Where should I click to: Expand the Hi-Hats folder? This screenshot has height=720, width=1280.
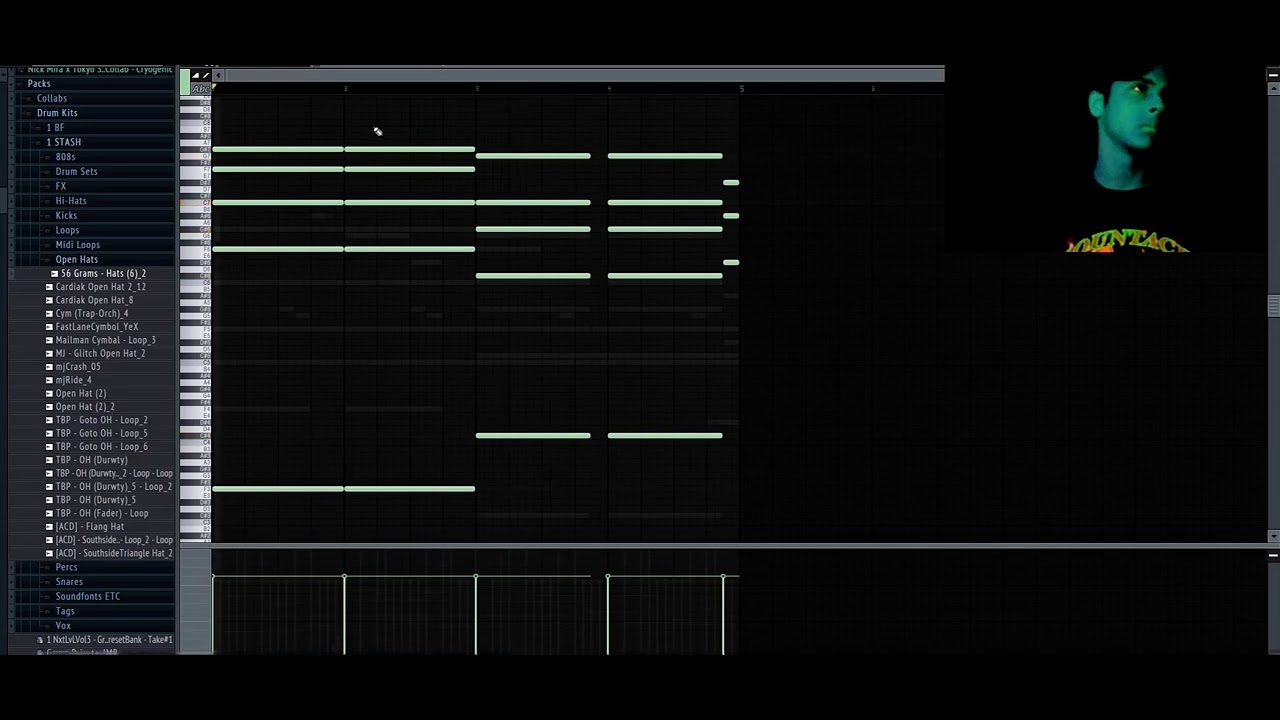point(71,201)
